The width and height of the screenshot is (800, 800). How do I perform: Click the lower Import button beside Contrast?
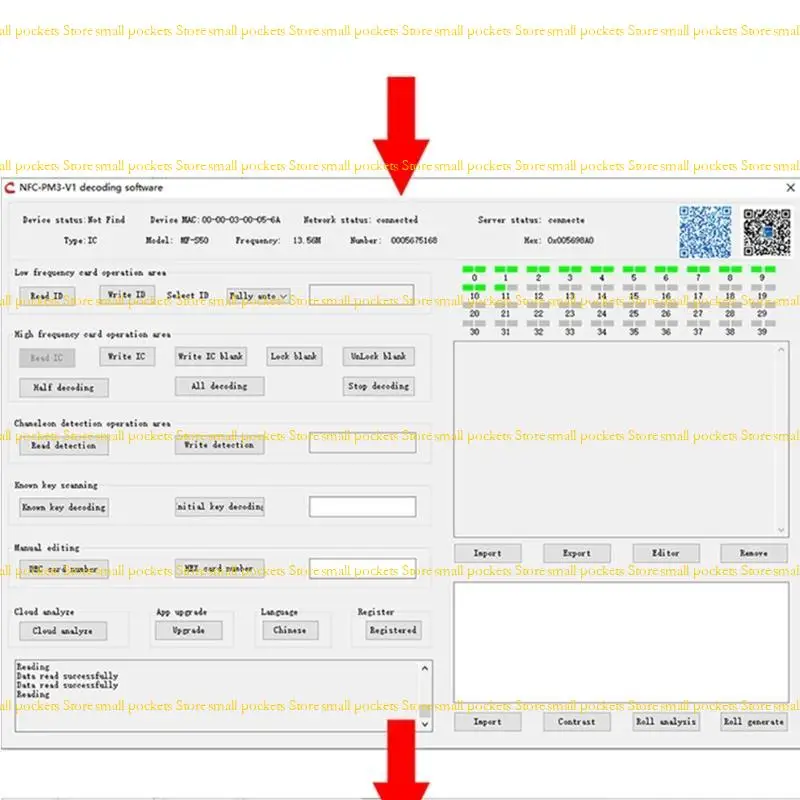point(488,721)
